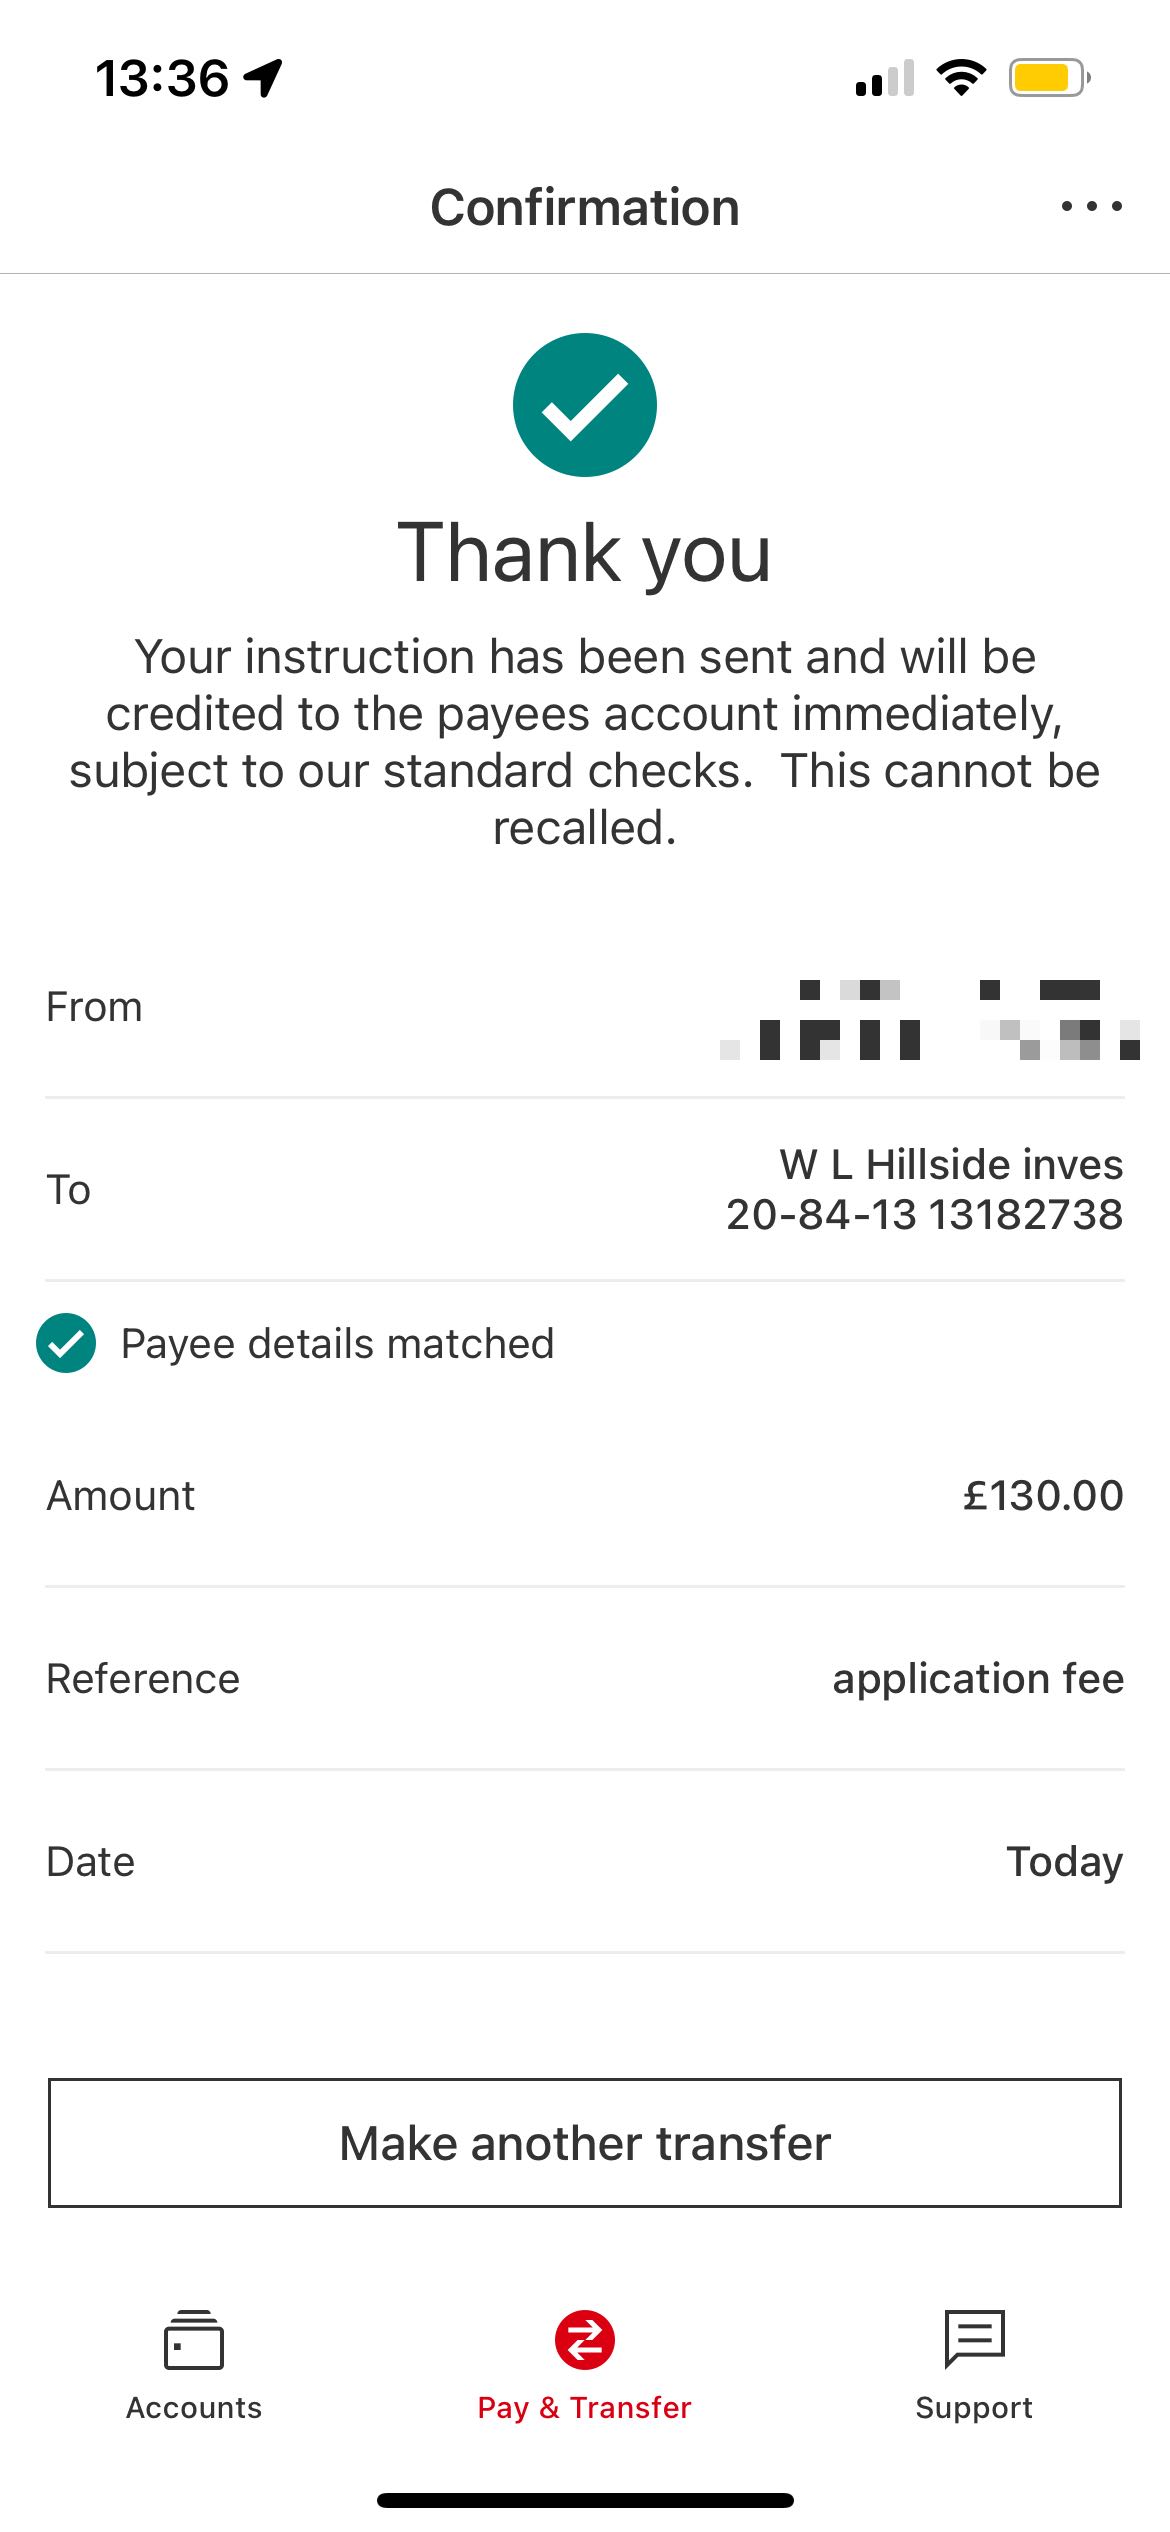The height and width of the screenshot is (2532, 1170).
Task: Tap the W L Hillside inves payee name
Action: 951,1165
